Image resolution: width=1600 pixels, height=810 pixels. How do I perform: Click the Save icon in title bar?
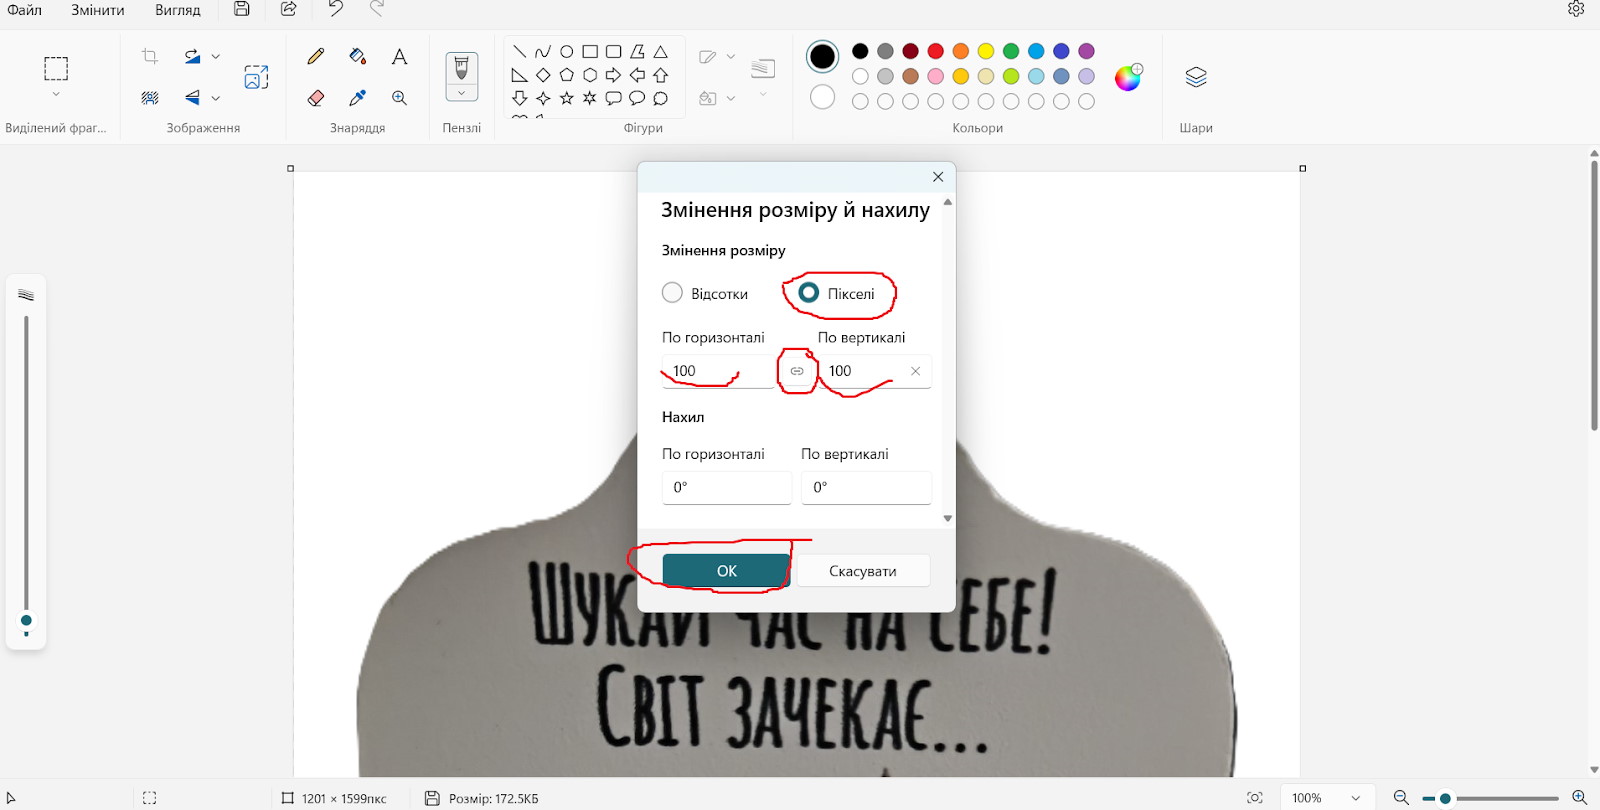(x=242, y=9)
